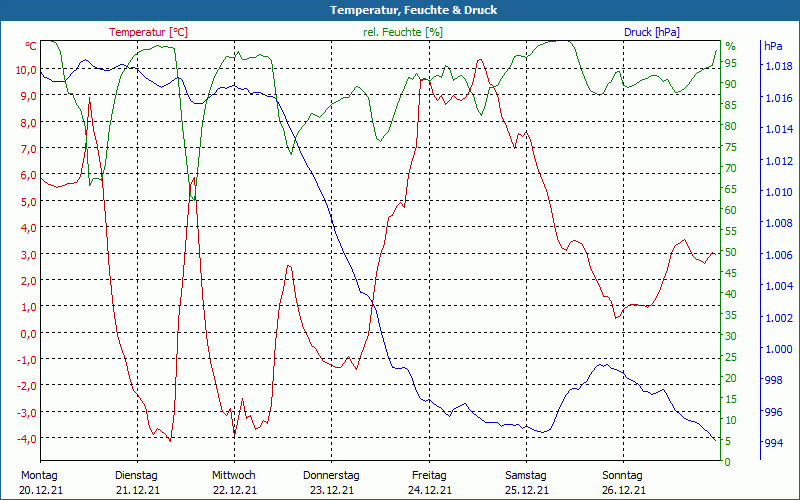The image size is (800, 500).
Task: Click the '21.12.21' date label
Action: coord(138,490)
